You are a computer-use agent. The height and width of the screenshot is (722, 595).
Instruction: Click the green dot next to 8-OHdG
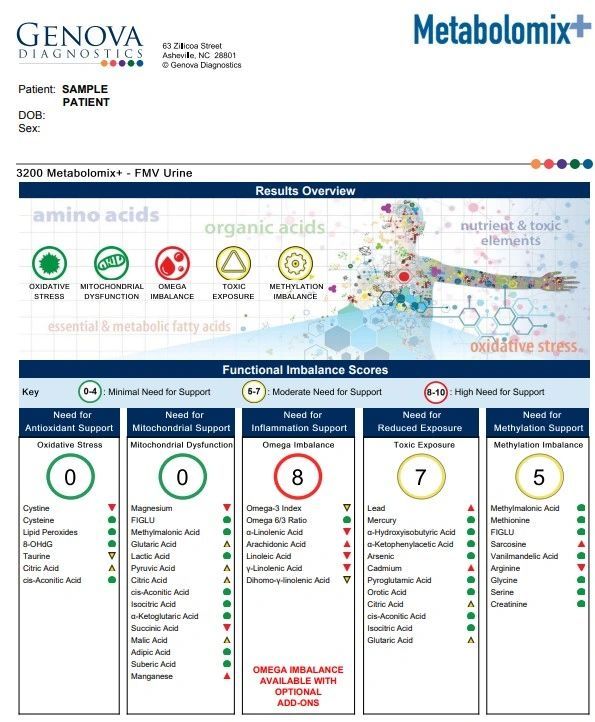click(x=111, y=544)
